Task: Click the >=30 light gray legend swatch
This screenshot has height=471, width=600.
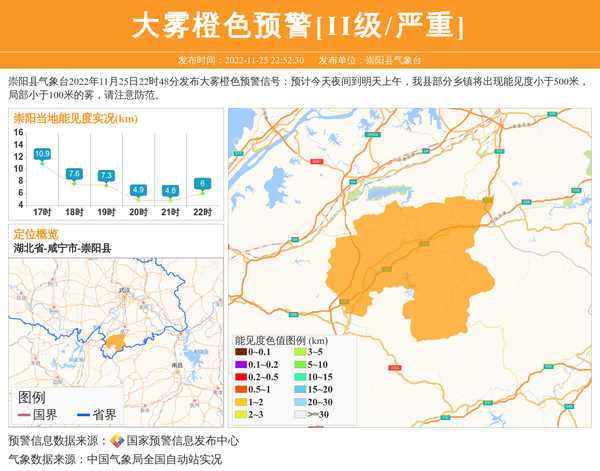Action: [x=299, y=413]
